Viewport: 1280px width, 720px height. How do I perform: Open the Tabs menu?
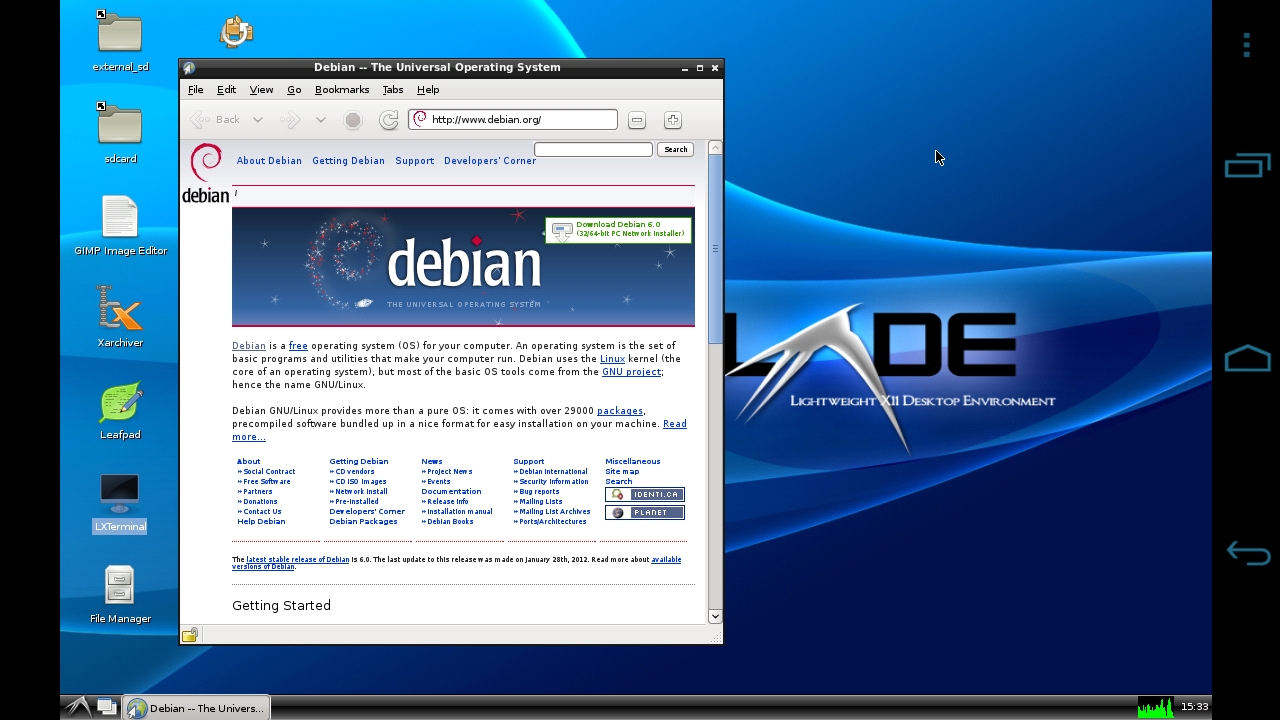(x=393, y=90)
